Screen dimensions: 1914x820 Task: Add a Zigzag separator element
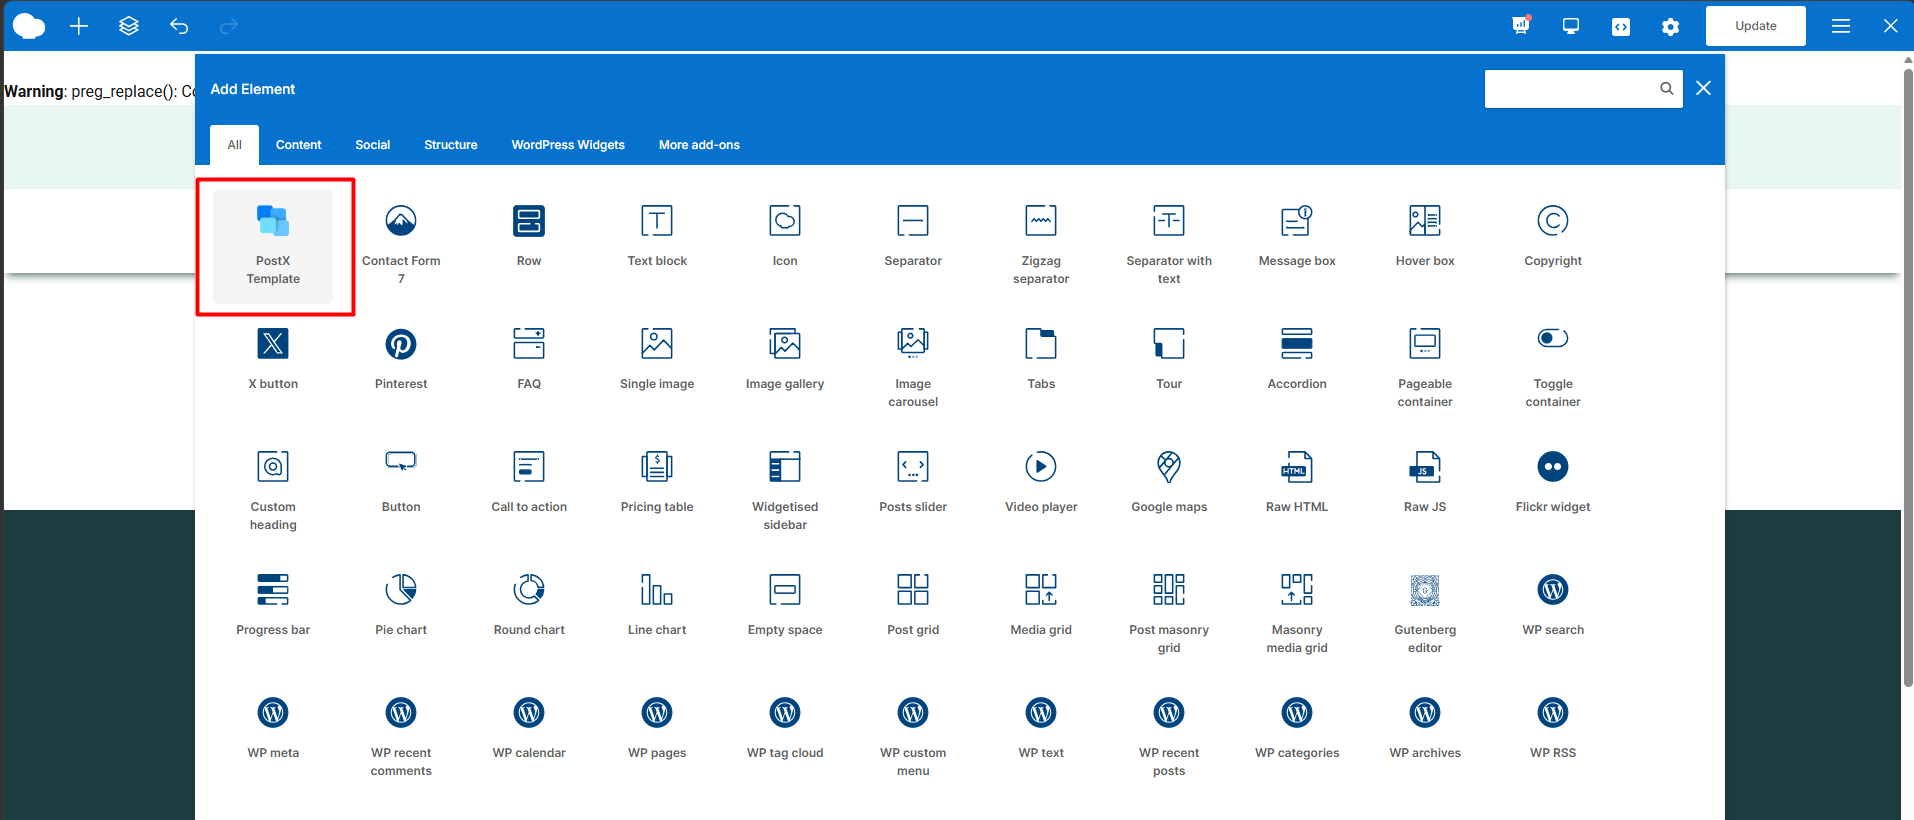[x=1041, y=246]
